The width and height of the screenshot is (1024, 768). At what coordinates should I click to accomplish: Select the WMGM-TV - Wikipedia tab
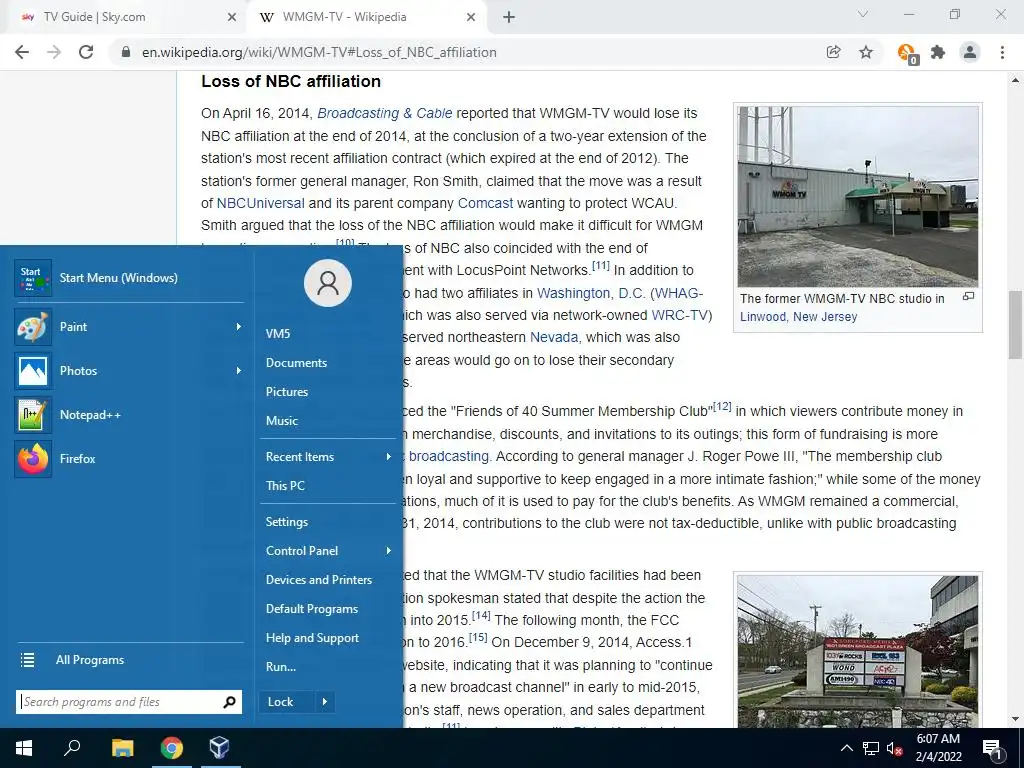click(366, 17)
